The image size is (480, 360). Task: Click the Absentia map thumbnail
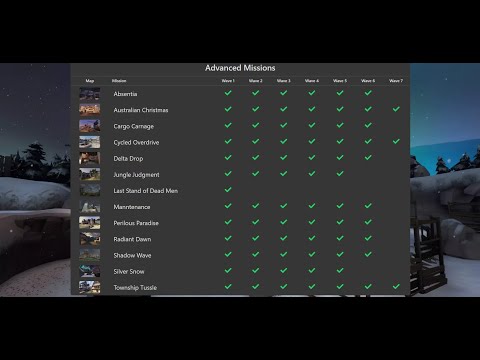(x=90, y=94)
